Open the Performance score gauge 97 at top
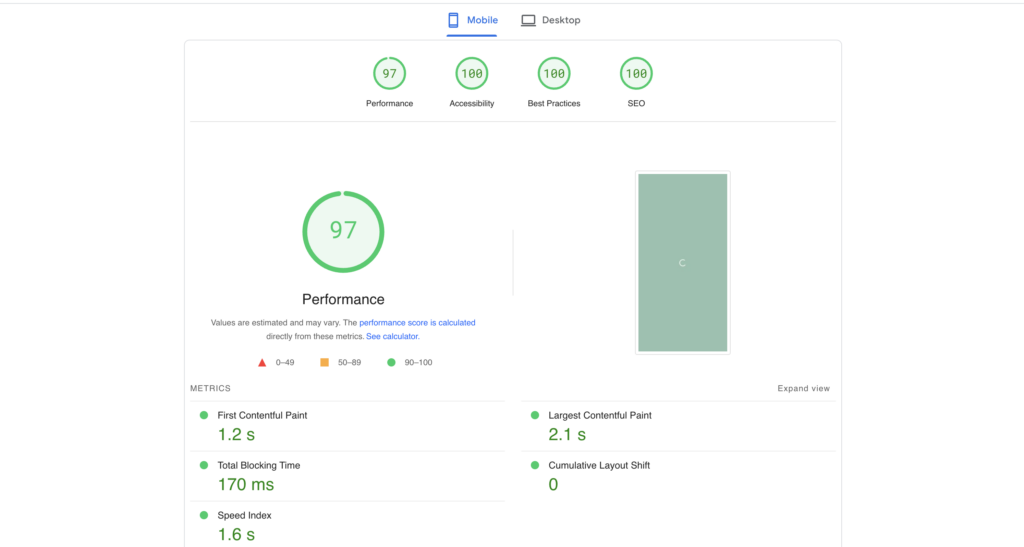The height and width of the screenshot is (547, 1024). point(389,73)
